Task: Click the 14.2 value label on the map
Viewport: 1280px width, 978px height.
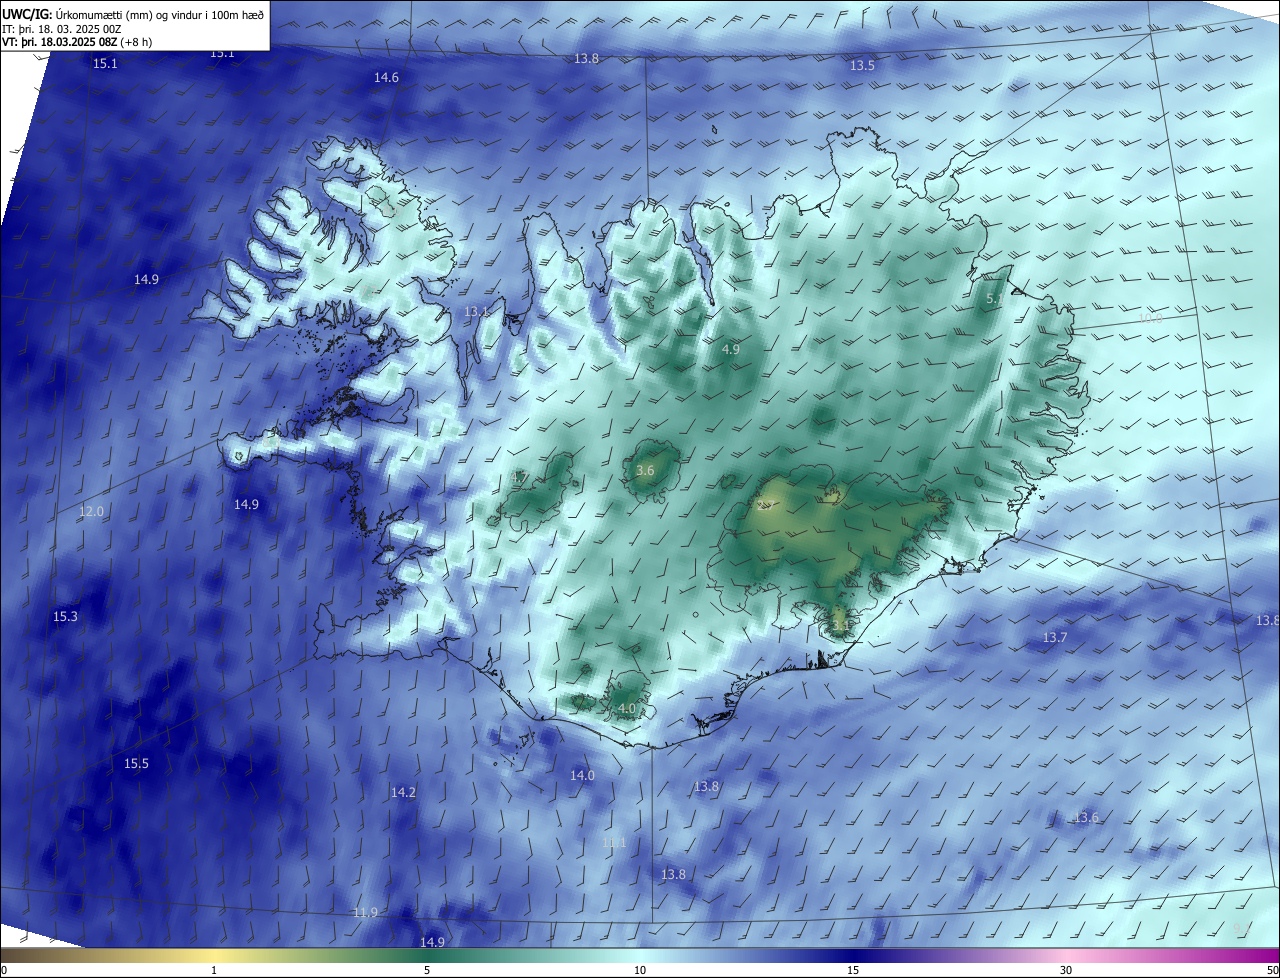Action: tap(403, 793)
